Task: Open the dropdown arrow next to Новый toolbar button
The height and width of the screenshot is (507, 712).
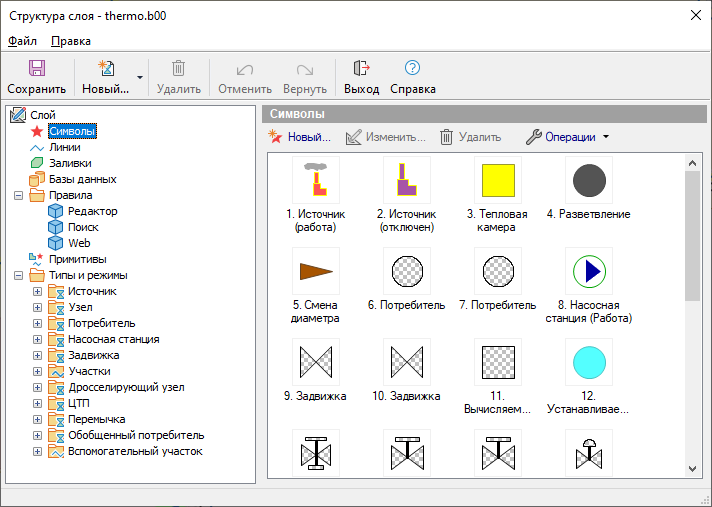Action: [140, 77]
